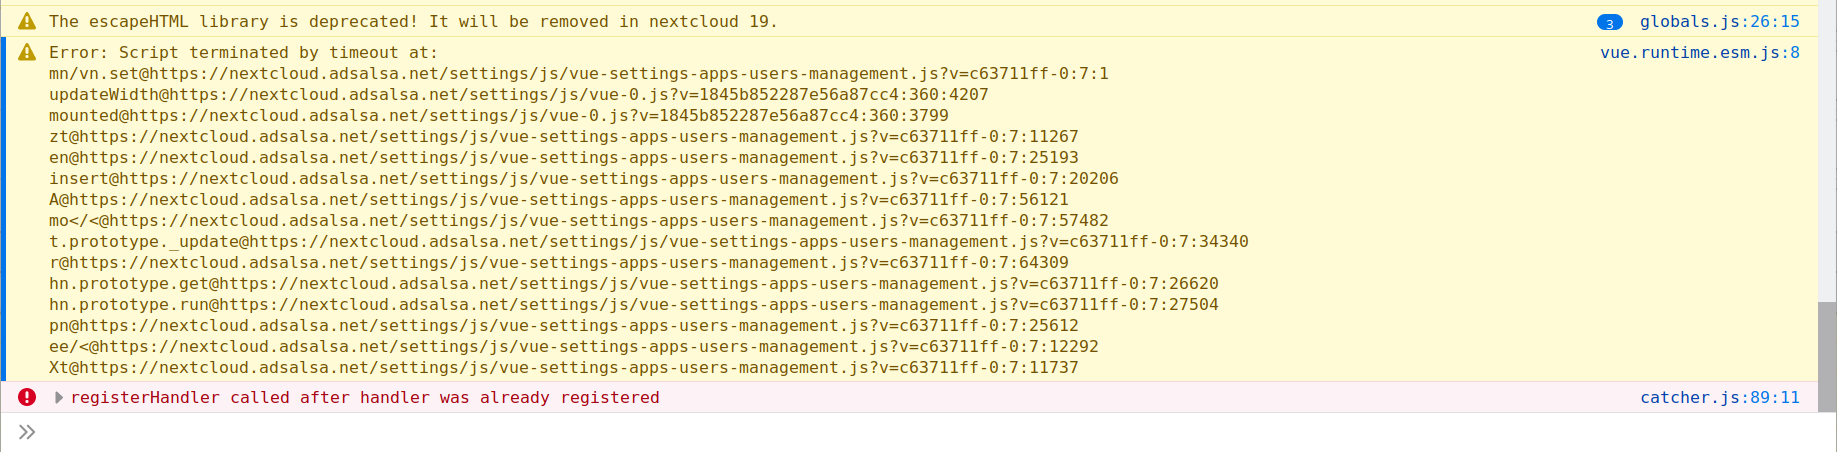Expand the registerHandler error message
1837x452 pixels.
59,397
